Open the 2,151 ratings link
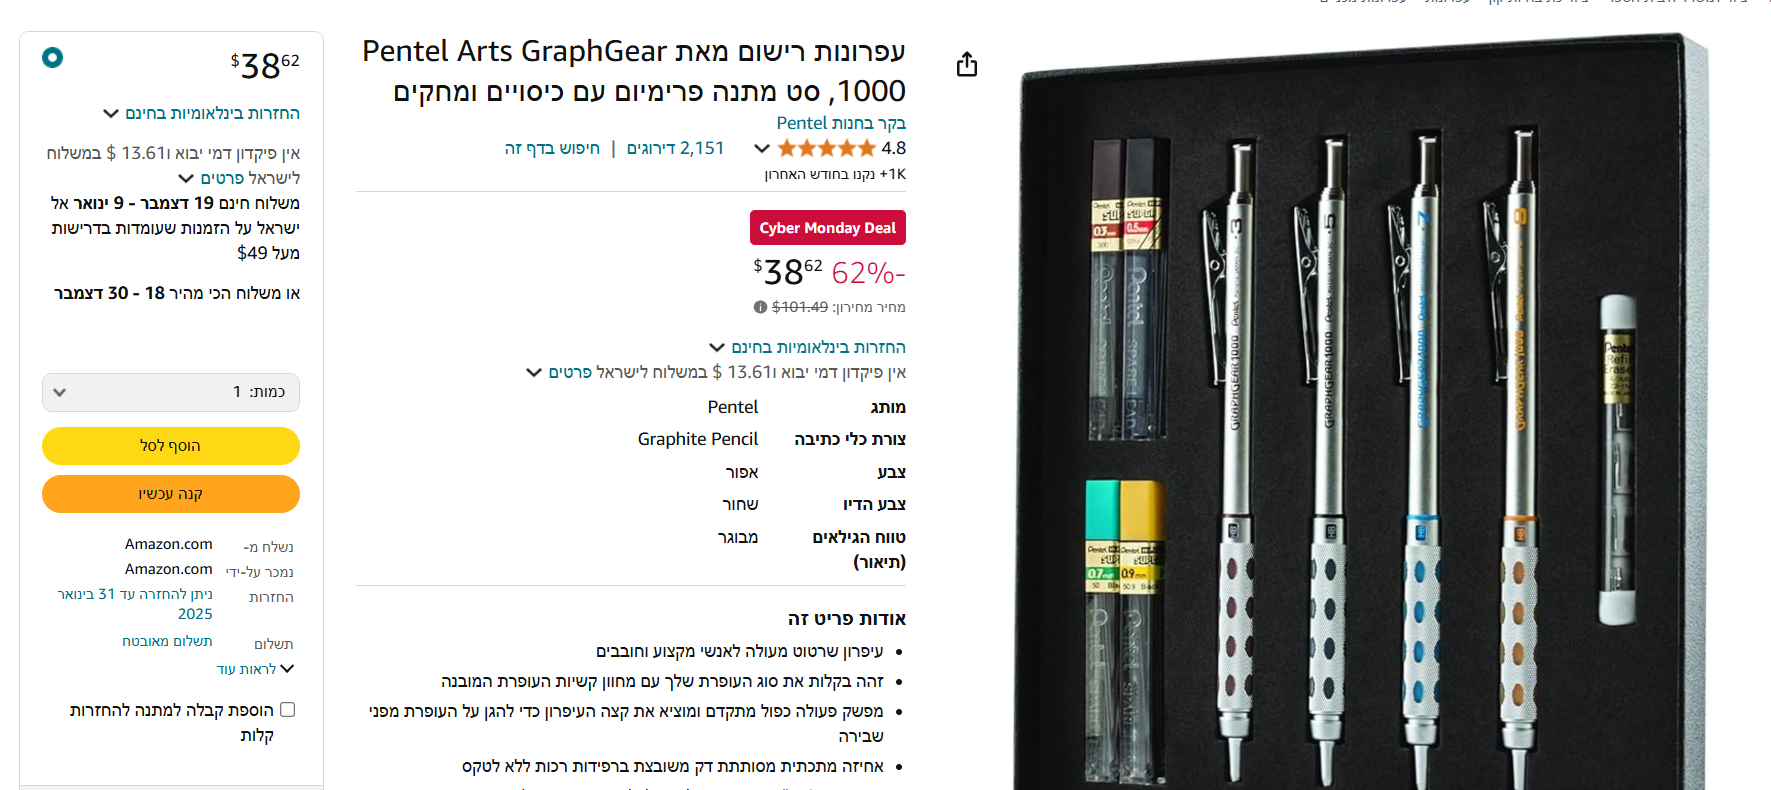Viewport: 1771px width, 790px height. (675, 149)
